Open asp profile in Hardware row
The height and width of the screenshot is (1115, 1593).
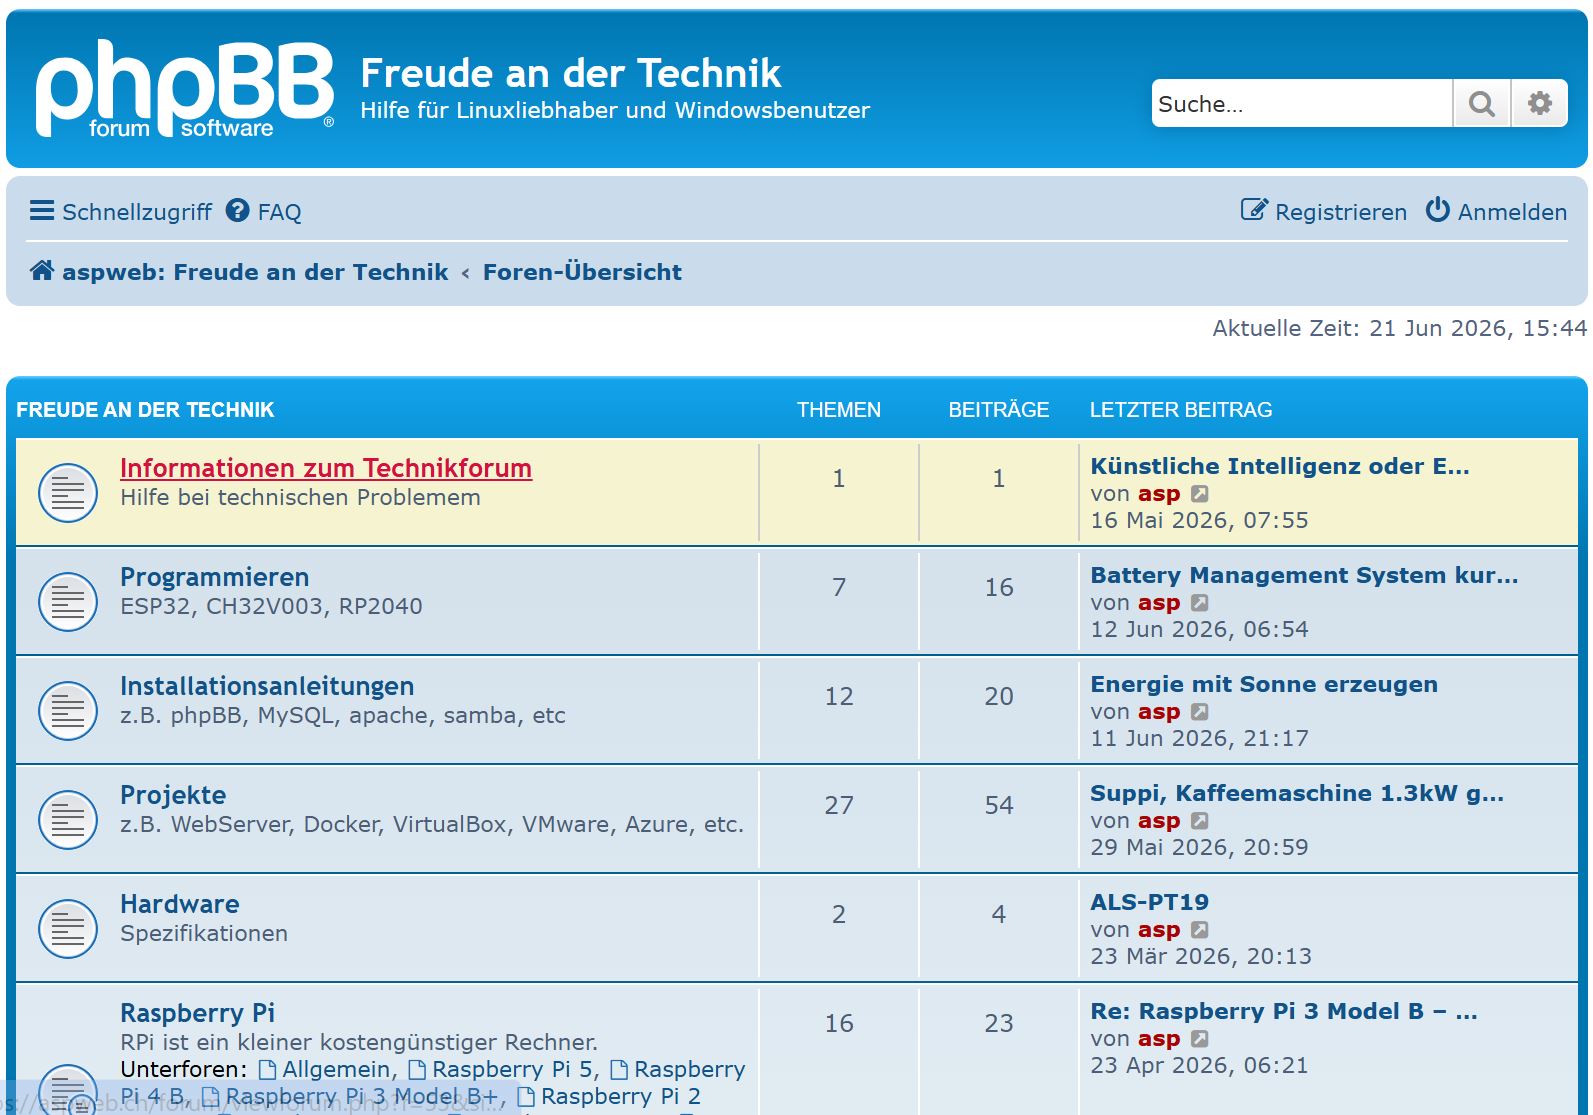(1159, 930)
